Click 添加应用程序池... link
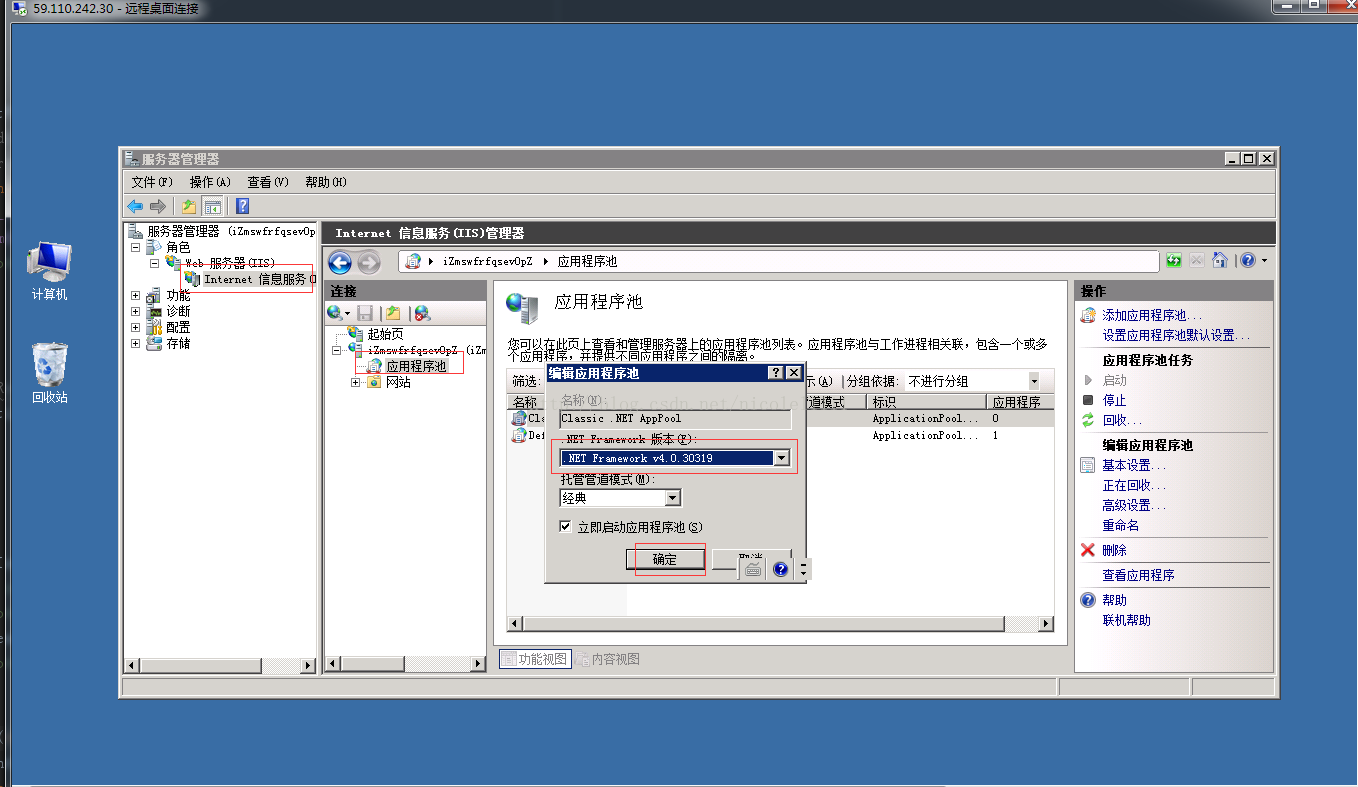The image size is (1358, 787). 1153,315
